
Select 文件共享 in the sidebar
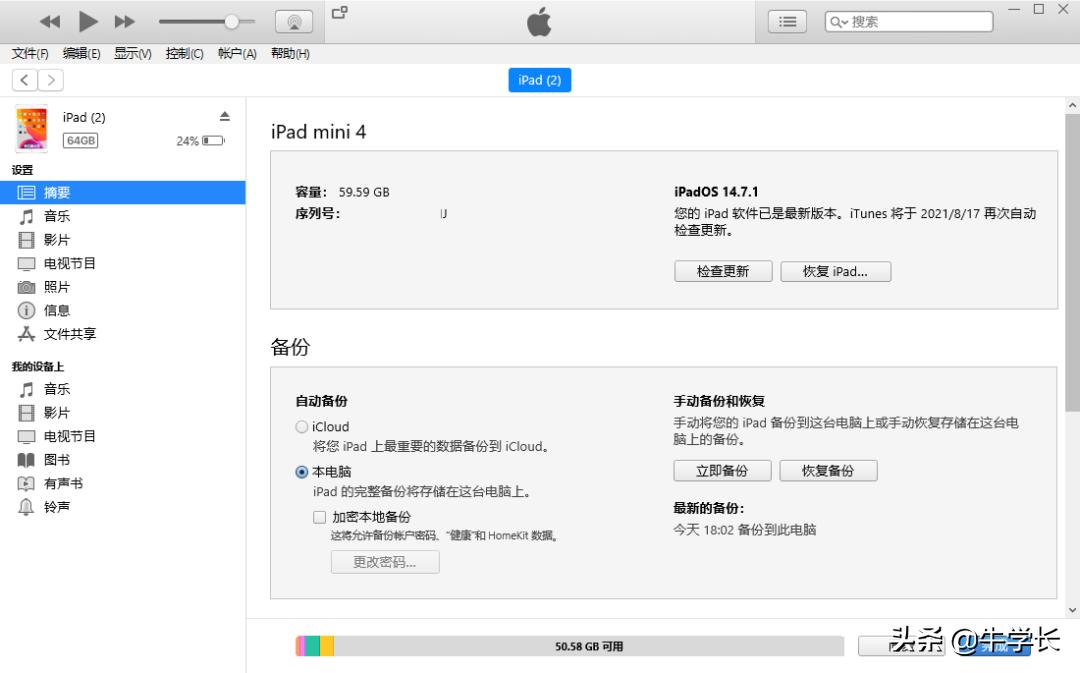point(66,334)
